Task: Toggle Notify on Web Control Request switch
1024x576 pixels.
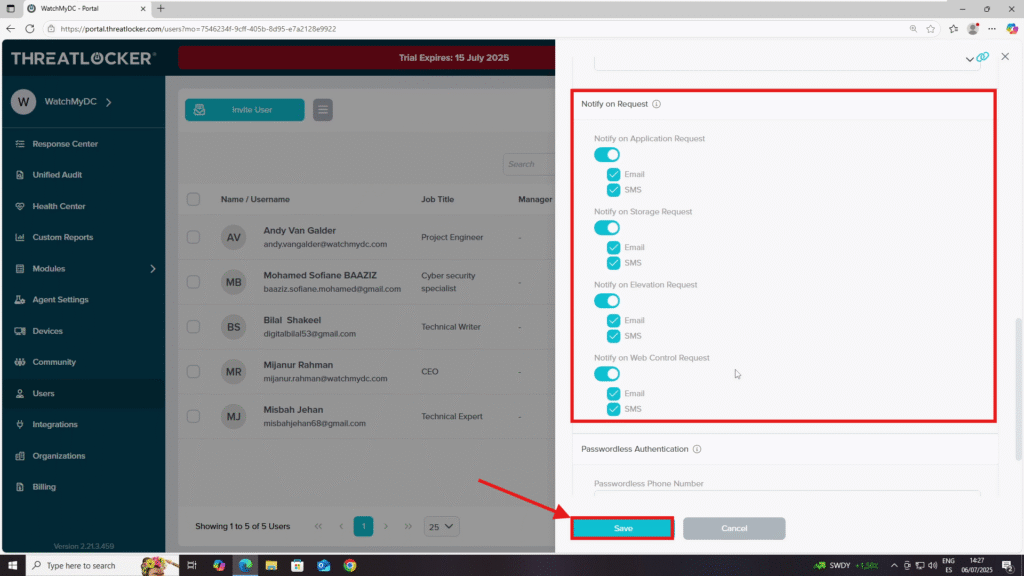Action: 607,374
